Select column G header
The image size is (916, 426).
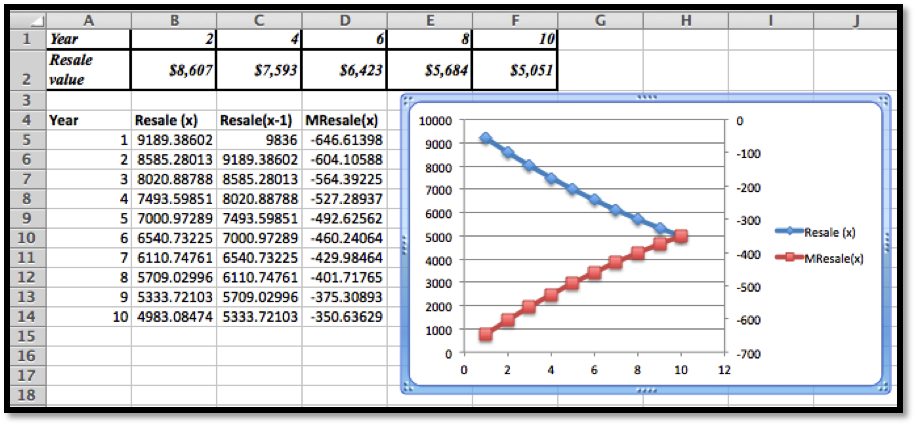pos(600,19)
